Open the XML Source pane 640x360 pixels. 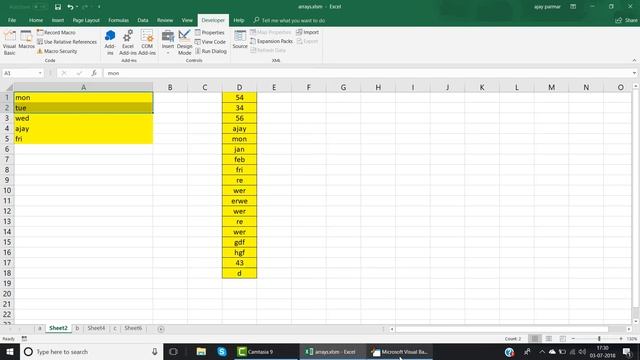click(240, 40)
